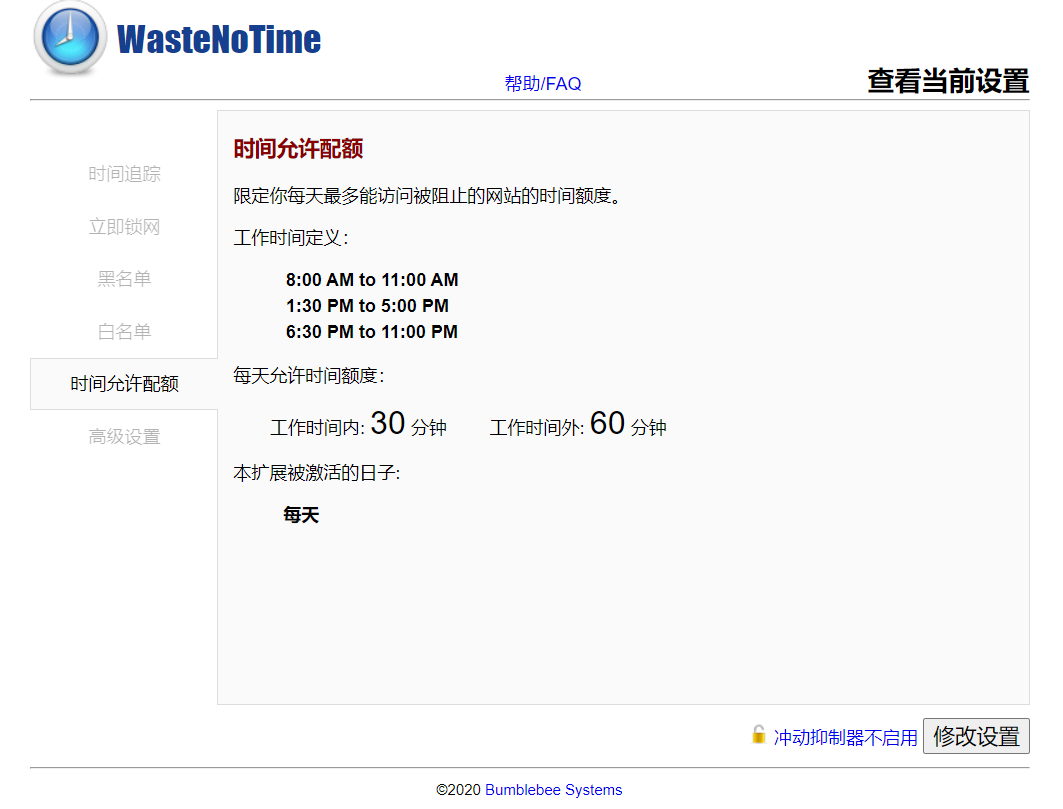
Task: Click the 每天允许时间额度: label
Action: coord(309,375)
